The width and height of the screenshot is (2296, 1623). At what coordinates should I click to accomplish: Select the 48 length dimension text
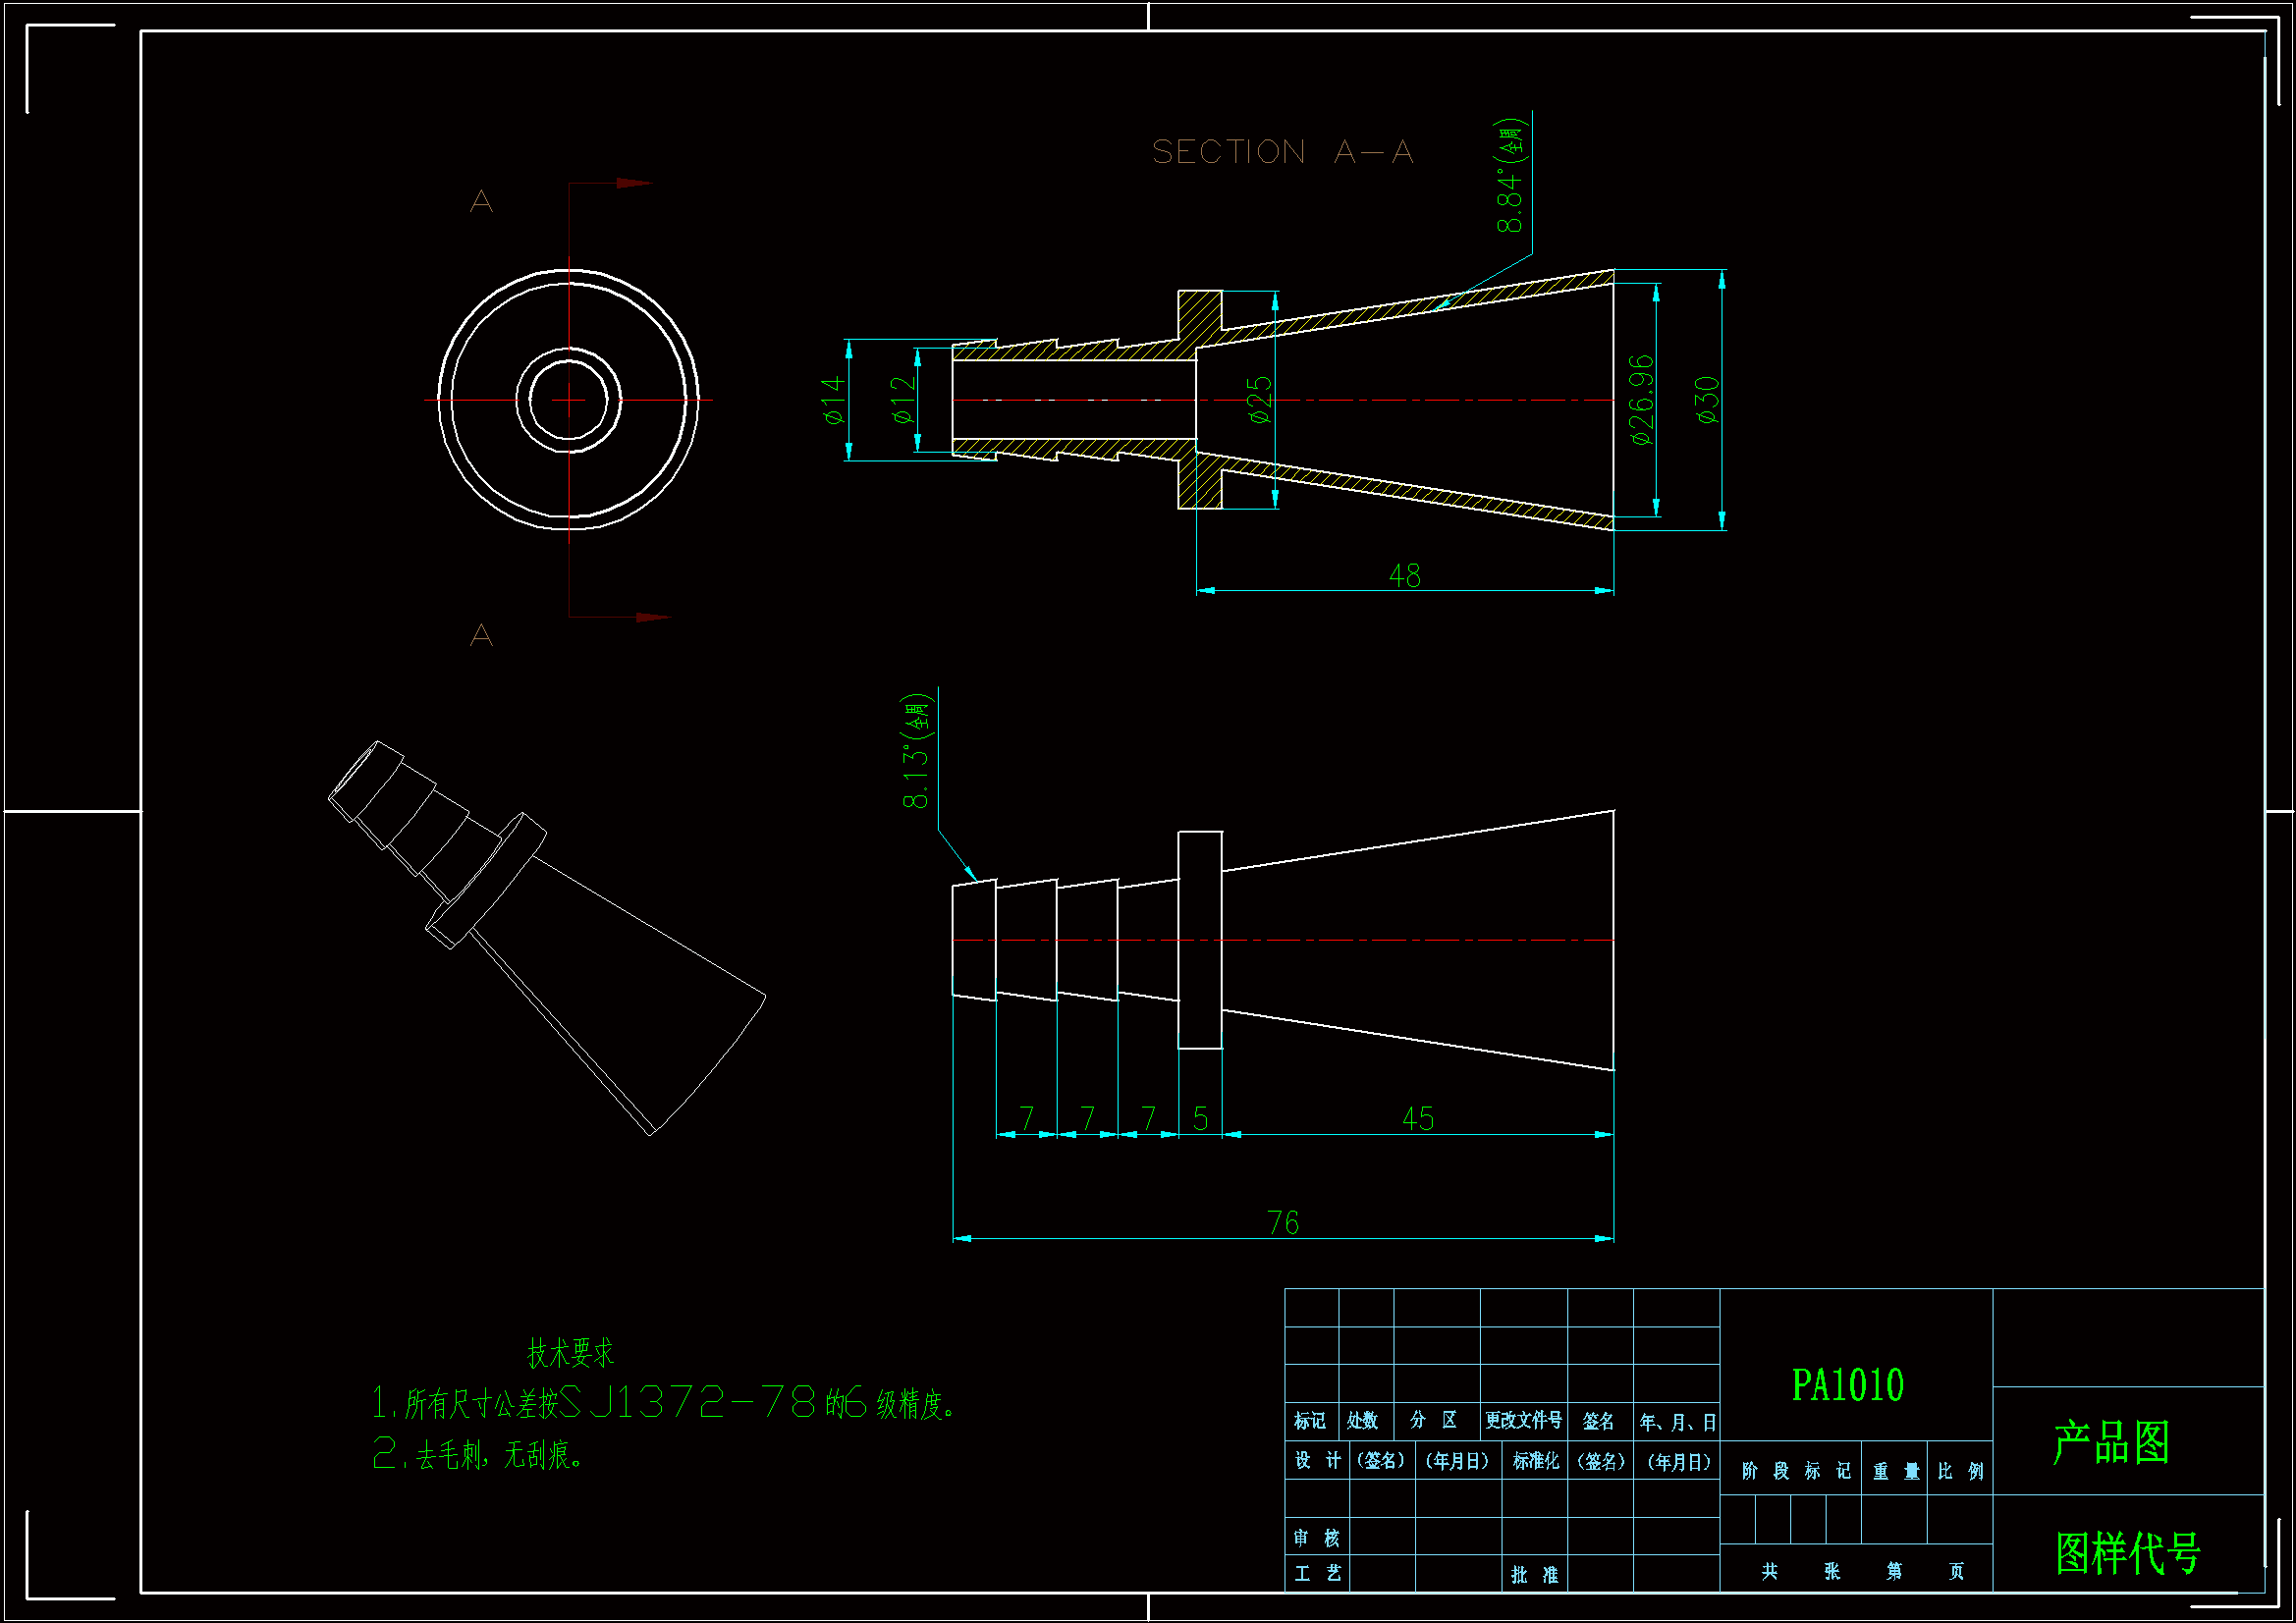coord(1404,576)
